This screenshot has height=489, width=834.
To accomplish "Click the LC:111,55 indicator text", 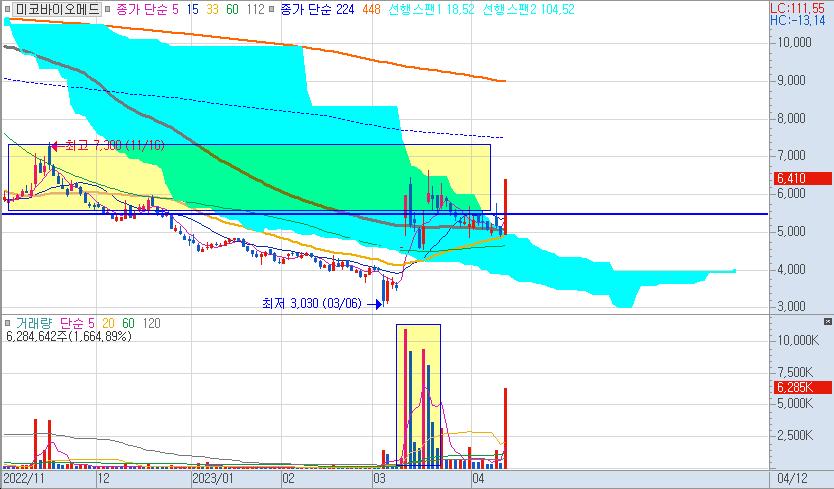I will click(x=797, y=9).
